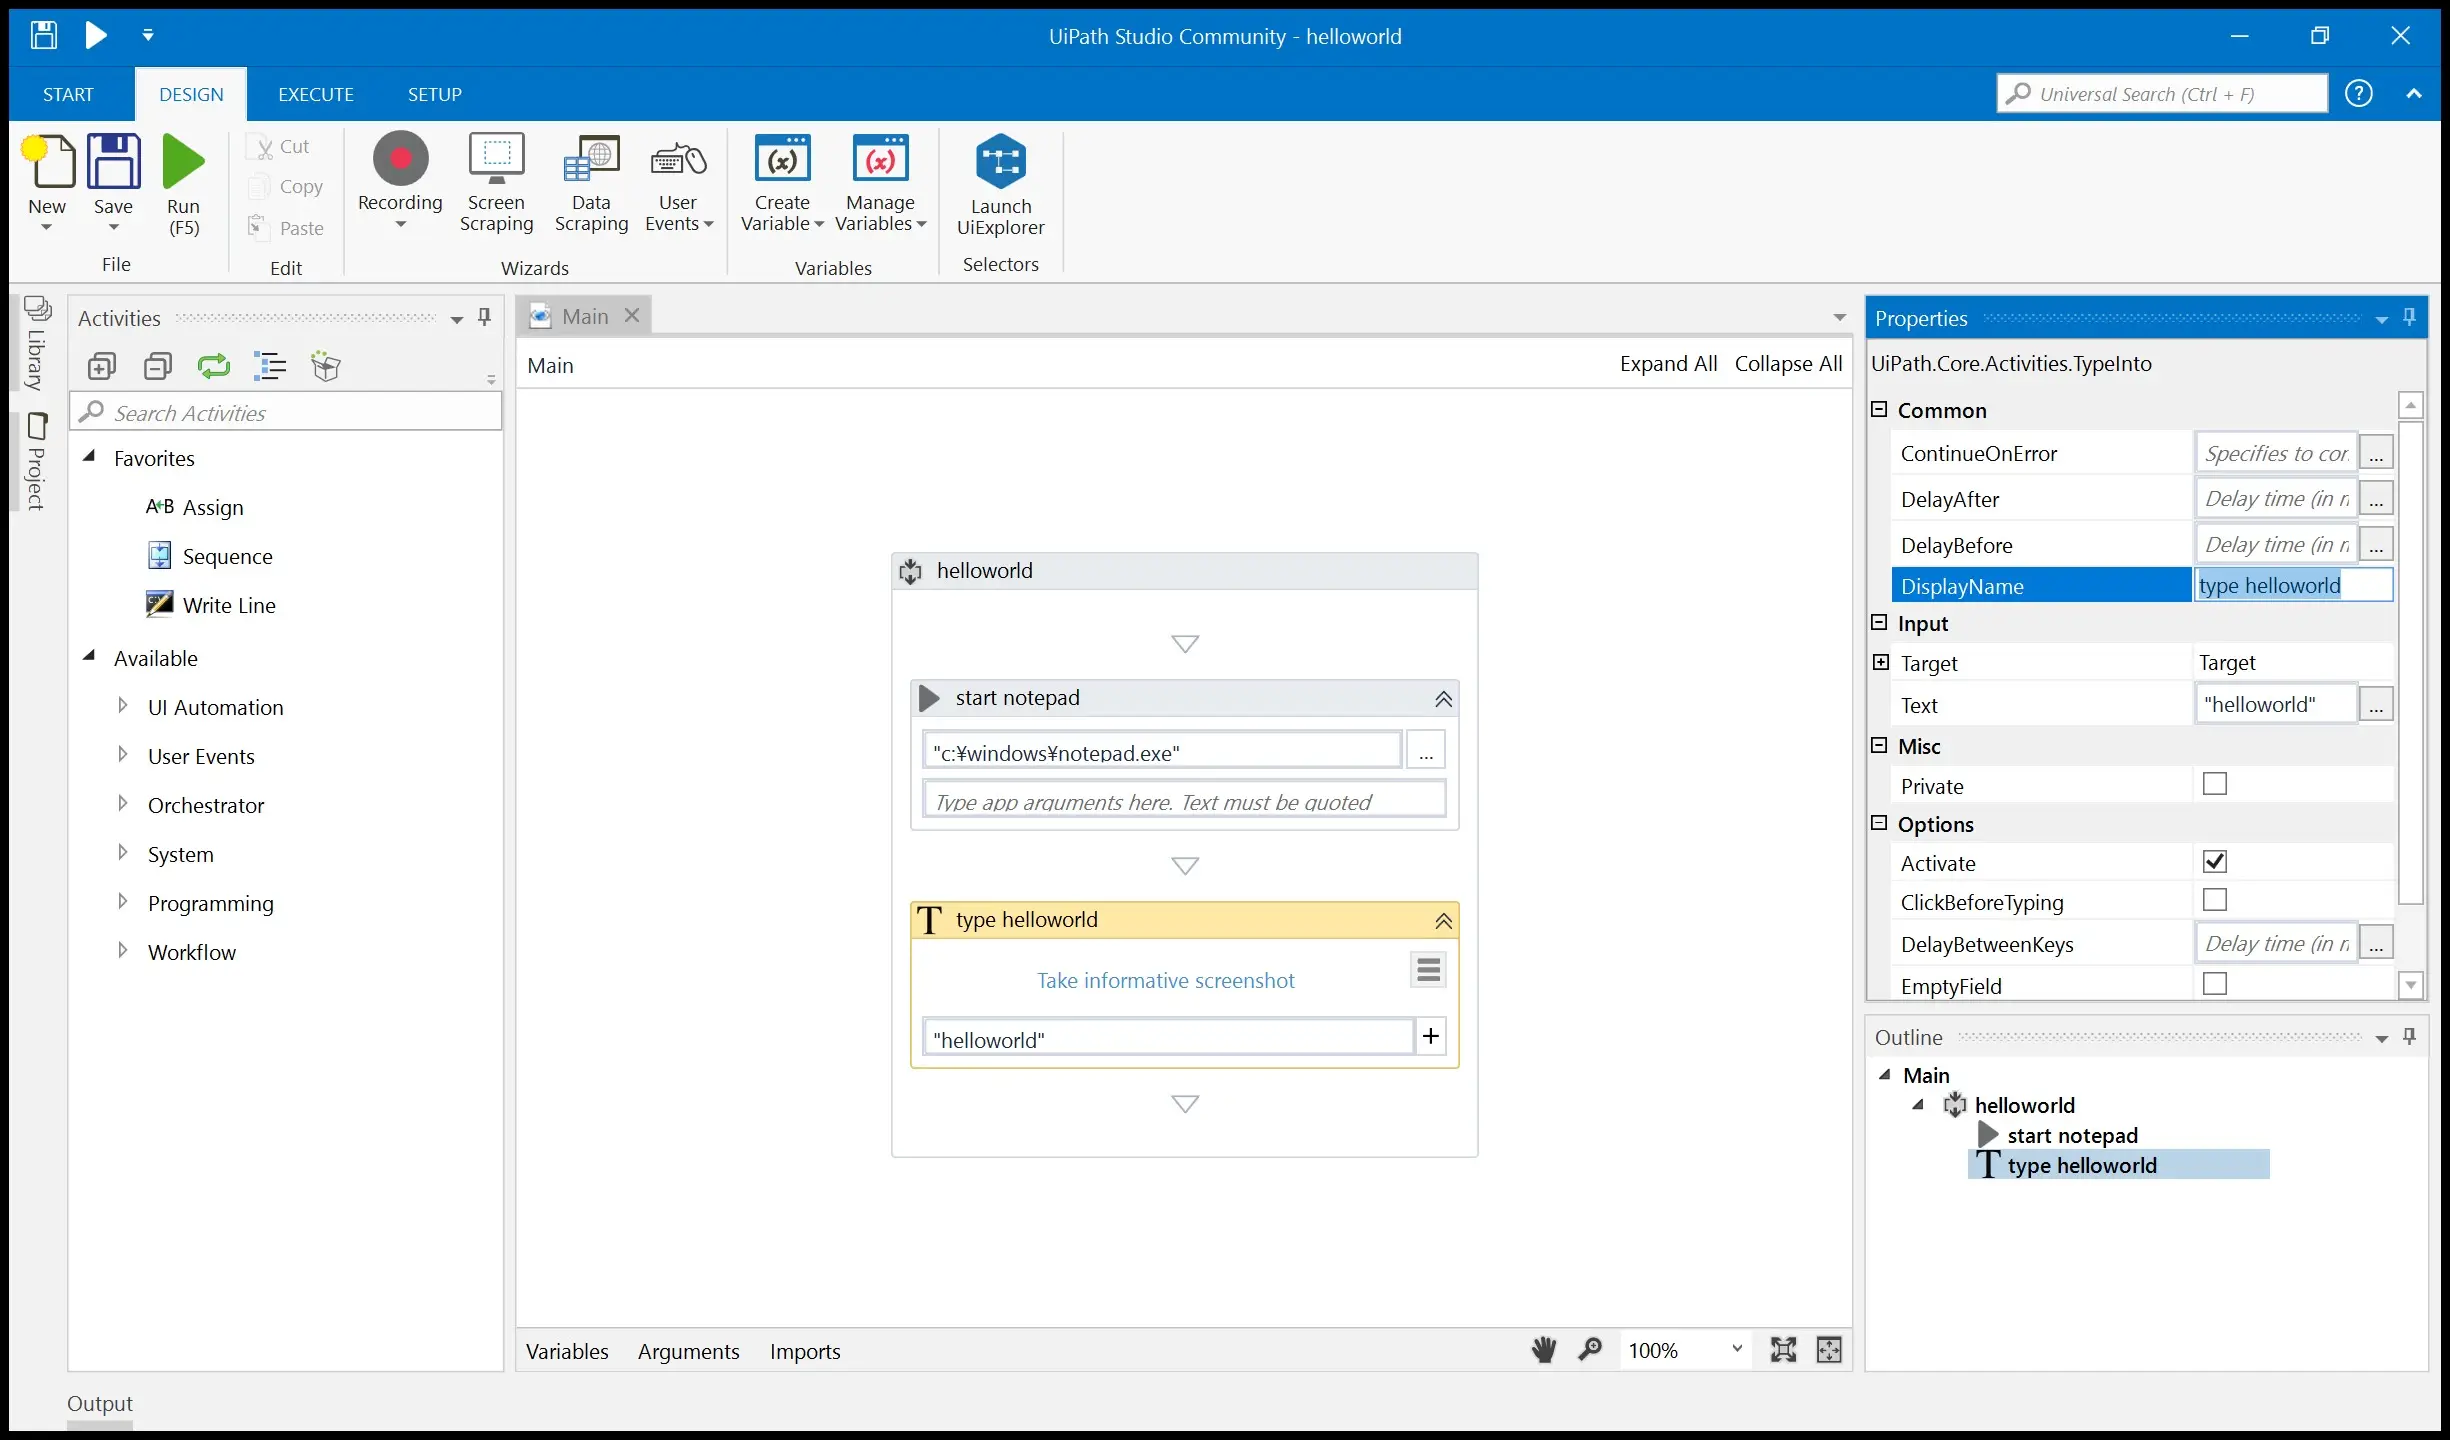
Task: Click the Universal Search box
Action: point(2162,94)
